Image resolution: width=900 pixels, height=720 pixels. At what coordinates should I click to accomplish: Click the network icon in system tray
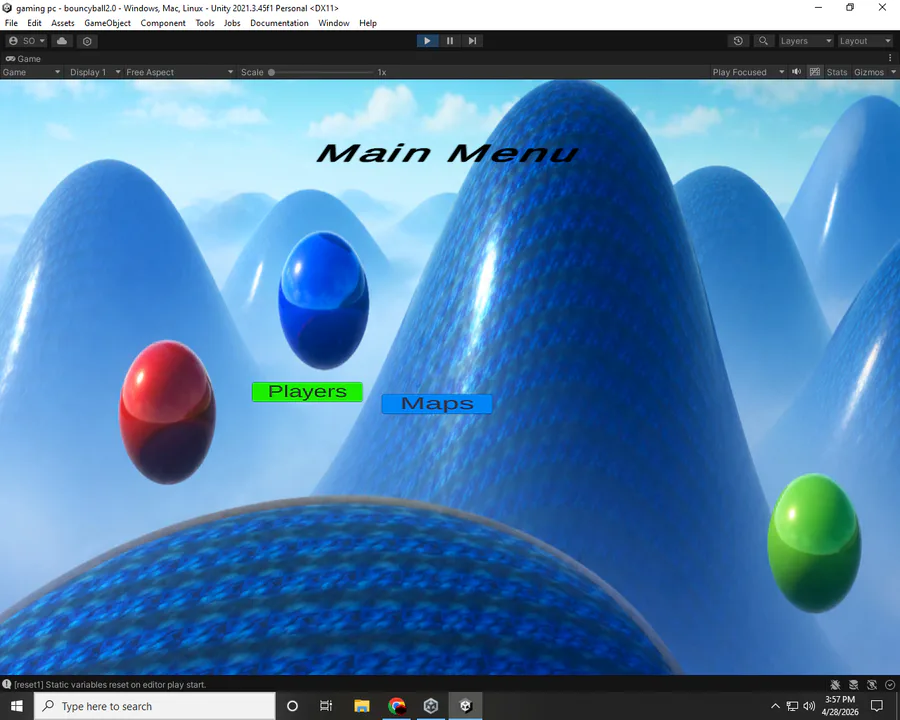tap(793, 706)
